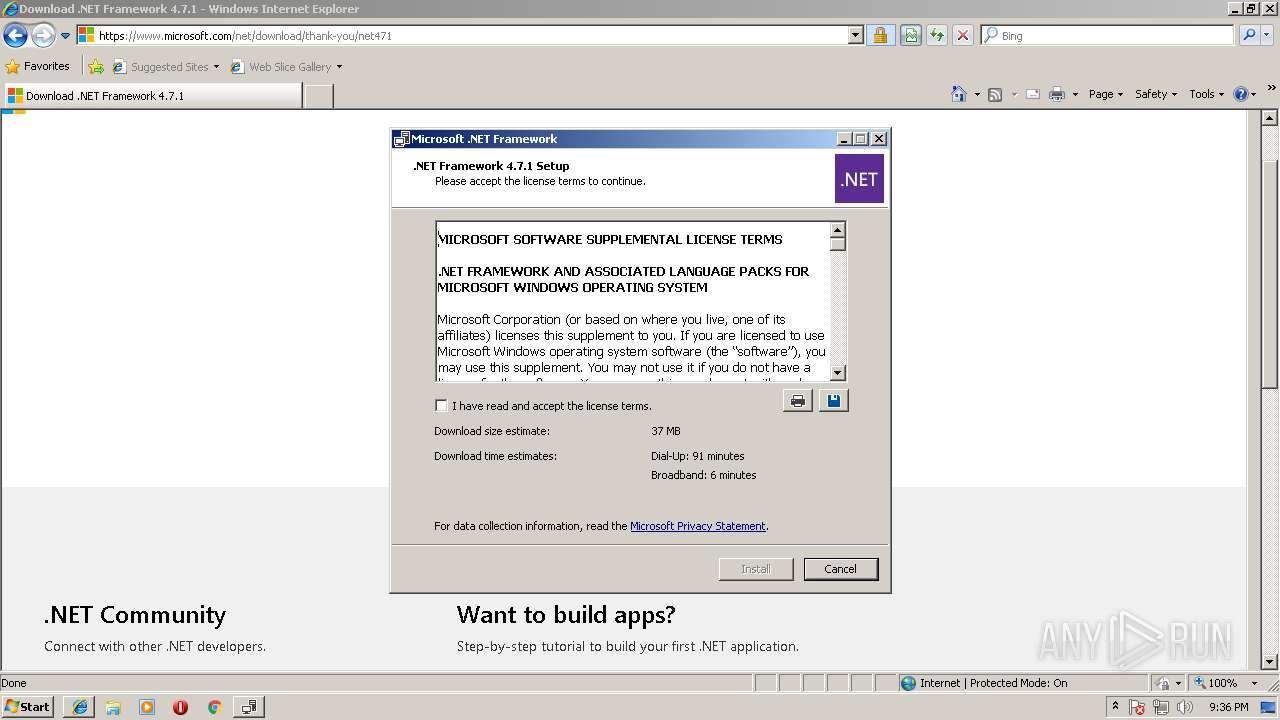
Task: Toggle the Compatibility View icon
Action: click(910, 35)
